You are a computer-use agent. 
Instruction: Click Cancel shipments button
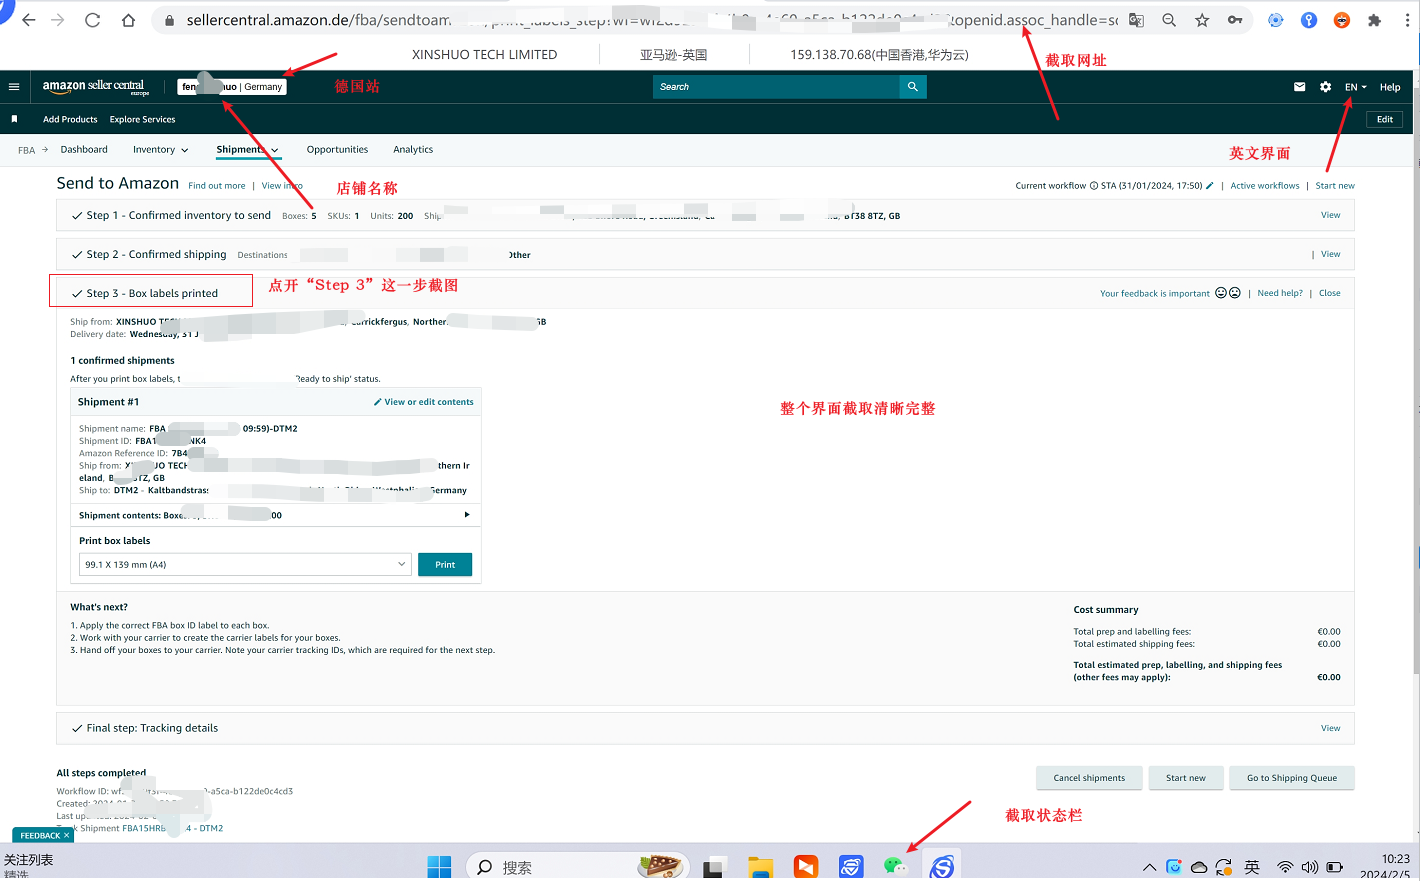tap(1089, 778)
